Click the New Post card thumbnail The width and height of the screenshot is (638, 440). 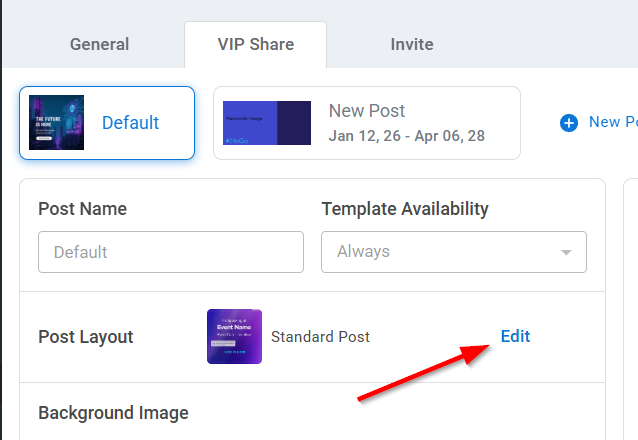(x=267, y=123)
